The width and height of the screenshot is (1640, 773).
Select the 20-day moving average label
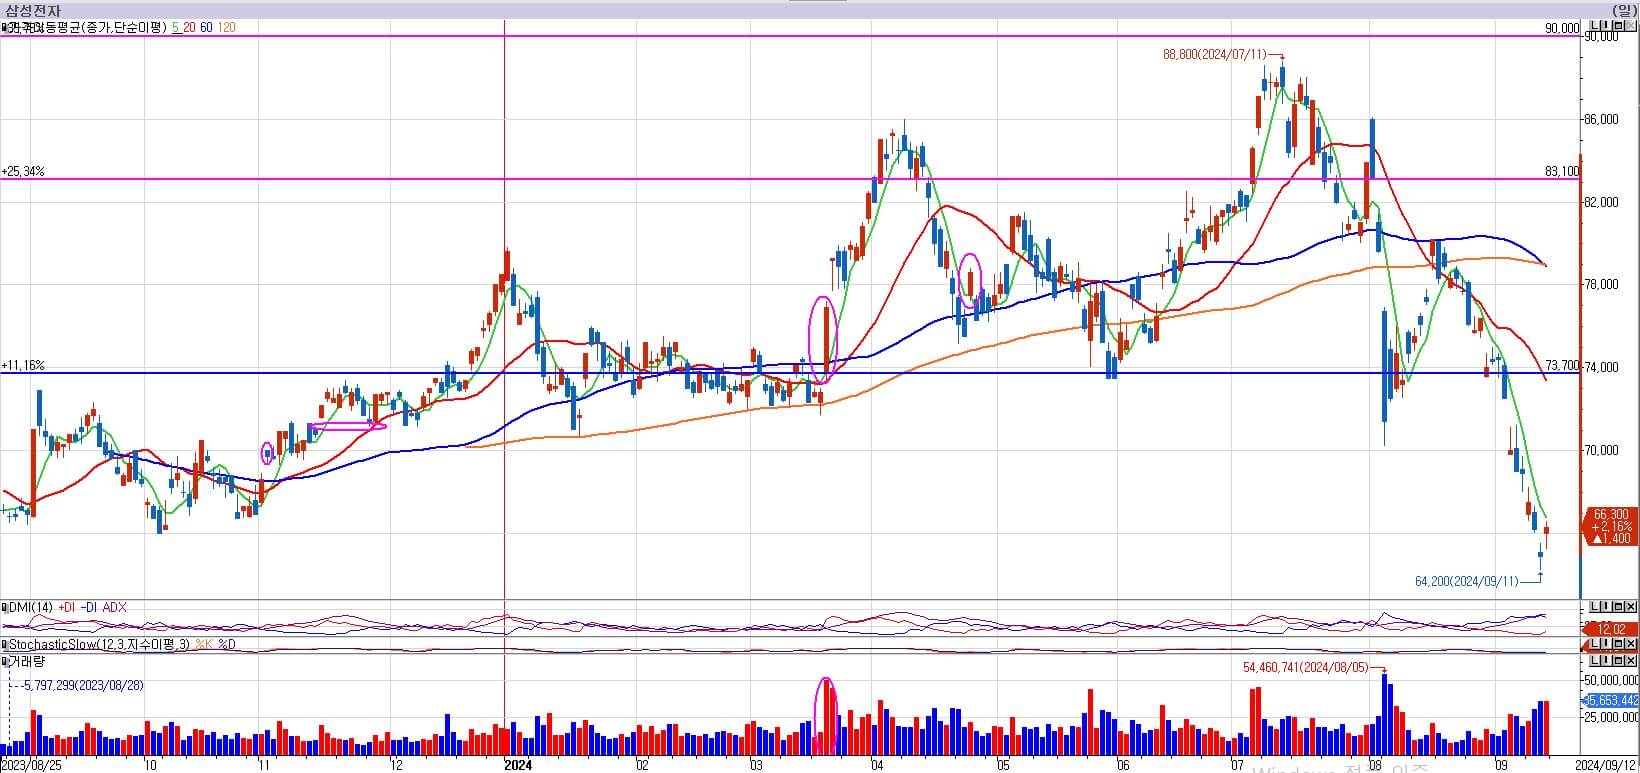pos(189,28)
